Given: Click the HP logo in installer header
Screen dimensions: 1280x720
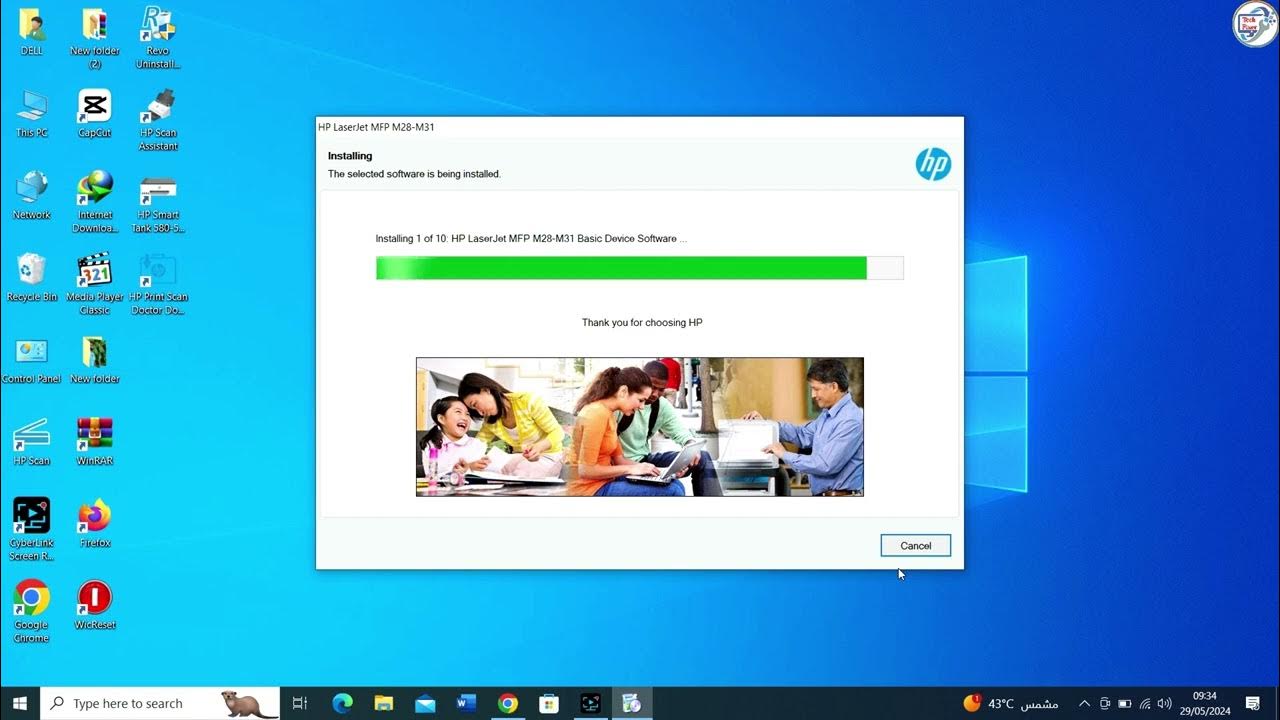Looking at the screenshot, I should pos(933,164).
